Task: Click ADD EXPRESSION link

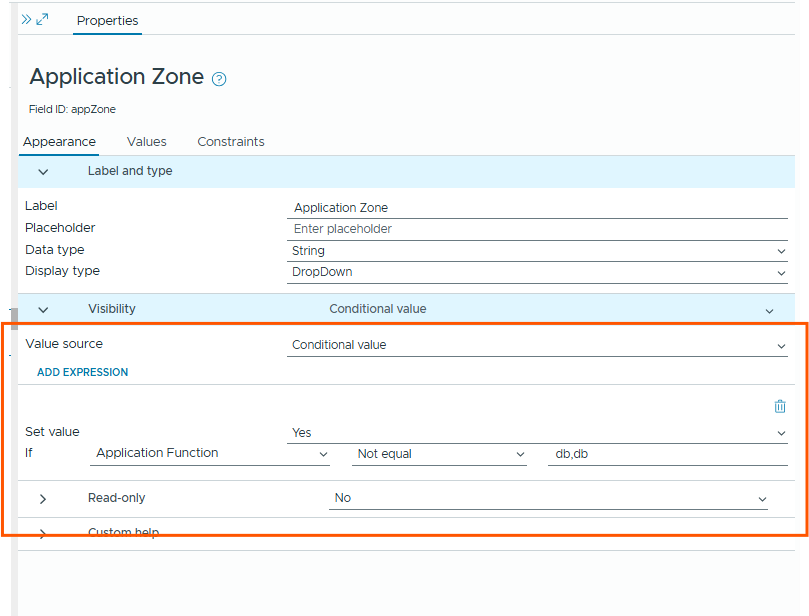Action: 83,372
